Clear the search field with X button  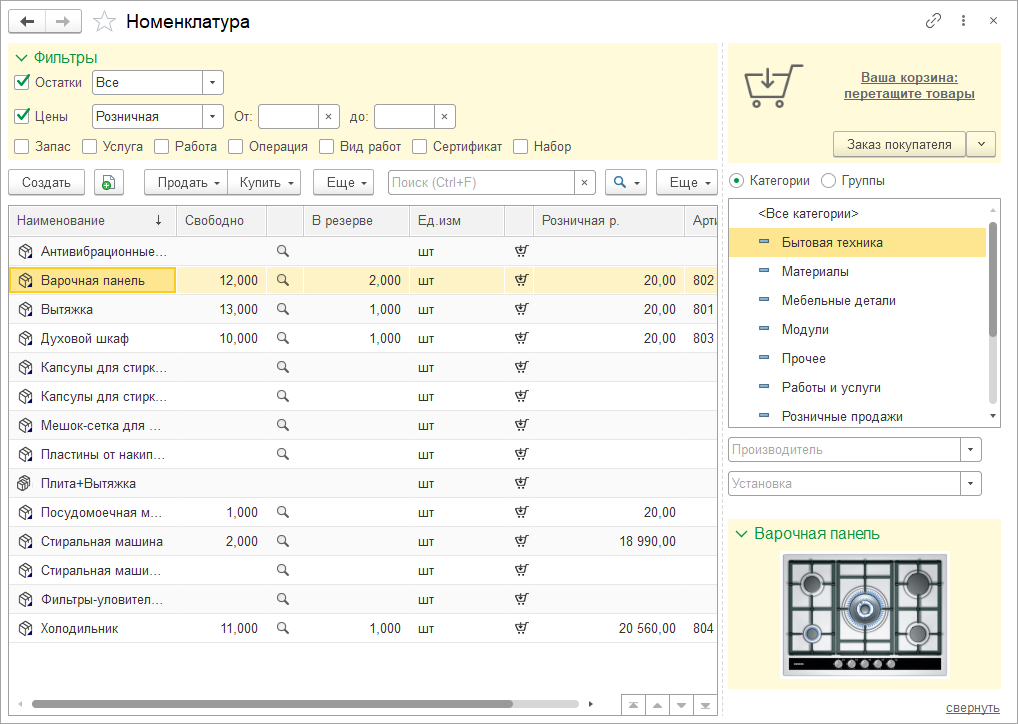(585, 182)
